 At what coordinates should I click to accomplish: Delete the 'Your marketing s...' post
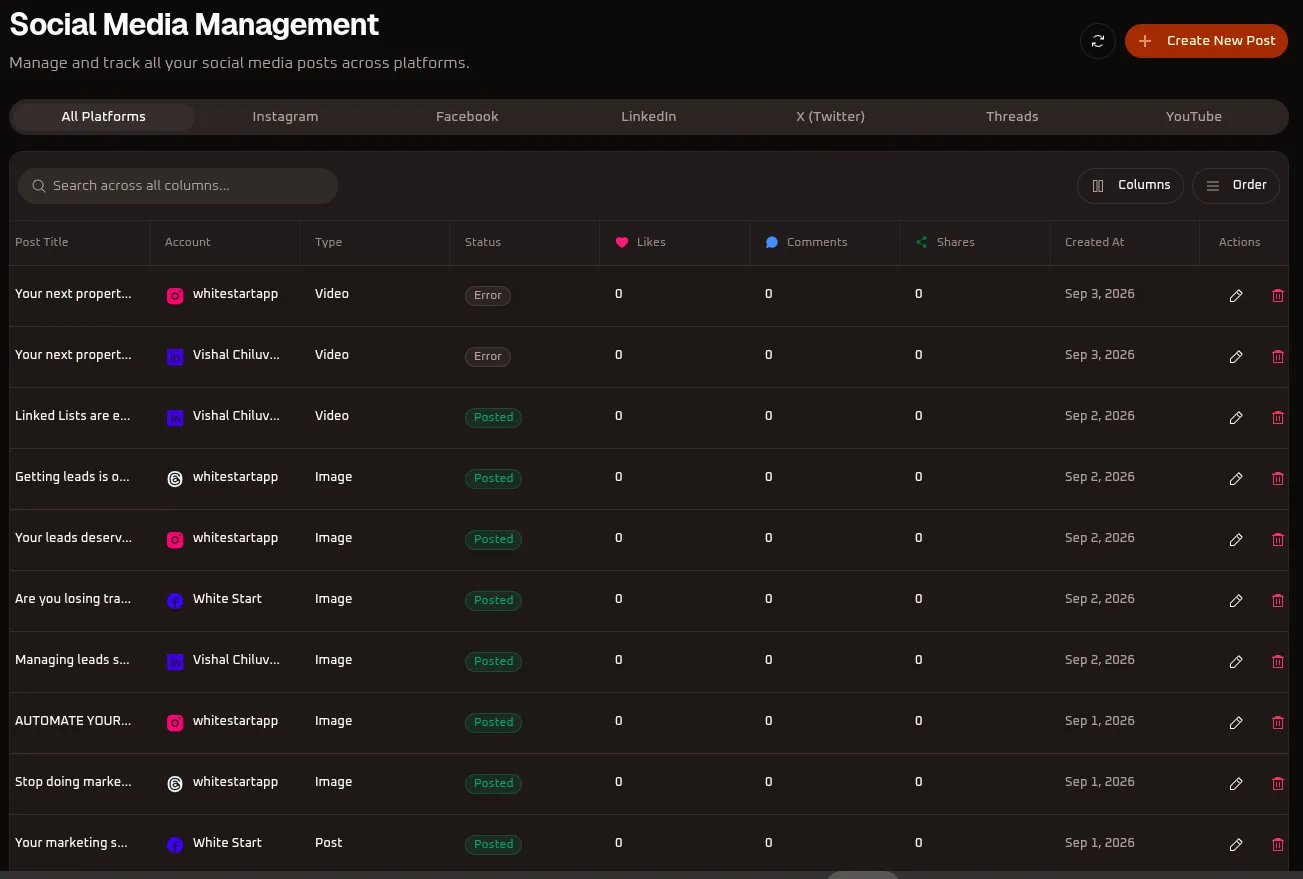[1277, 845]
